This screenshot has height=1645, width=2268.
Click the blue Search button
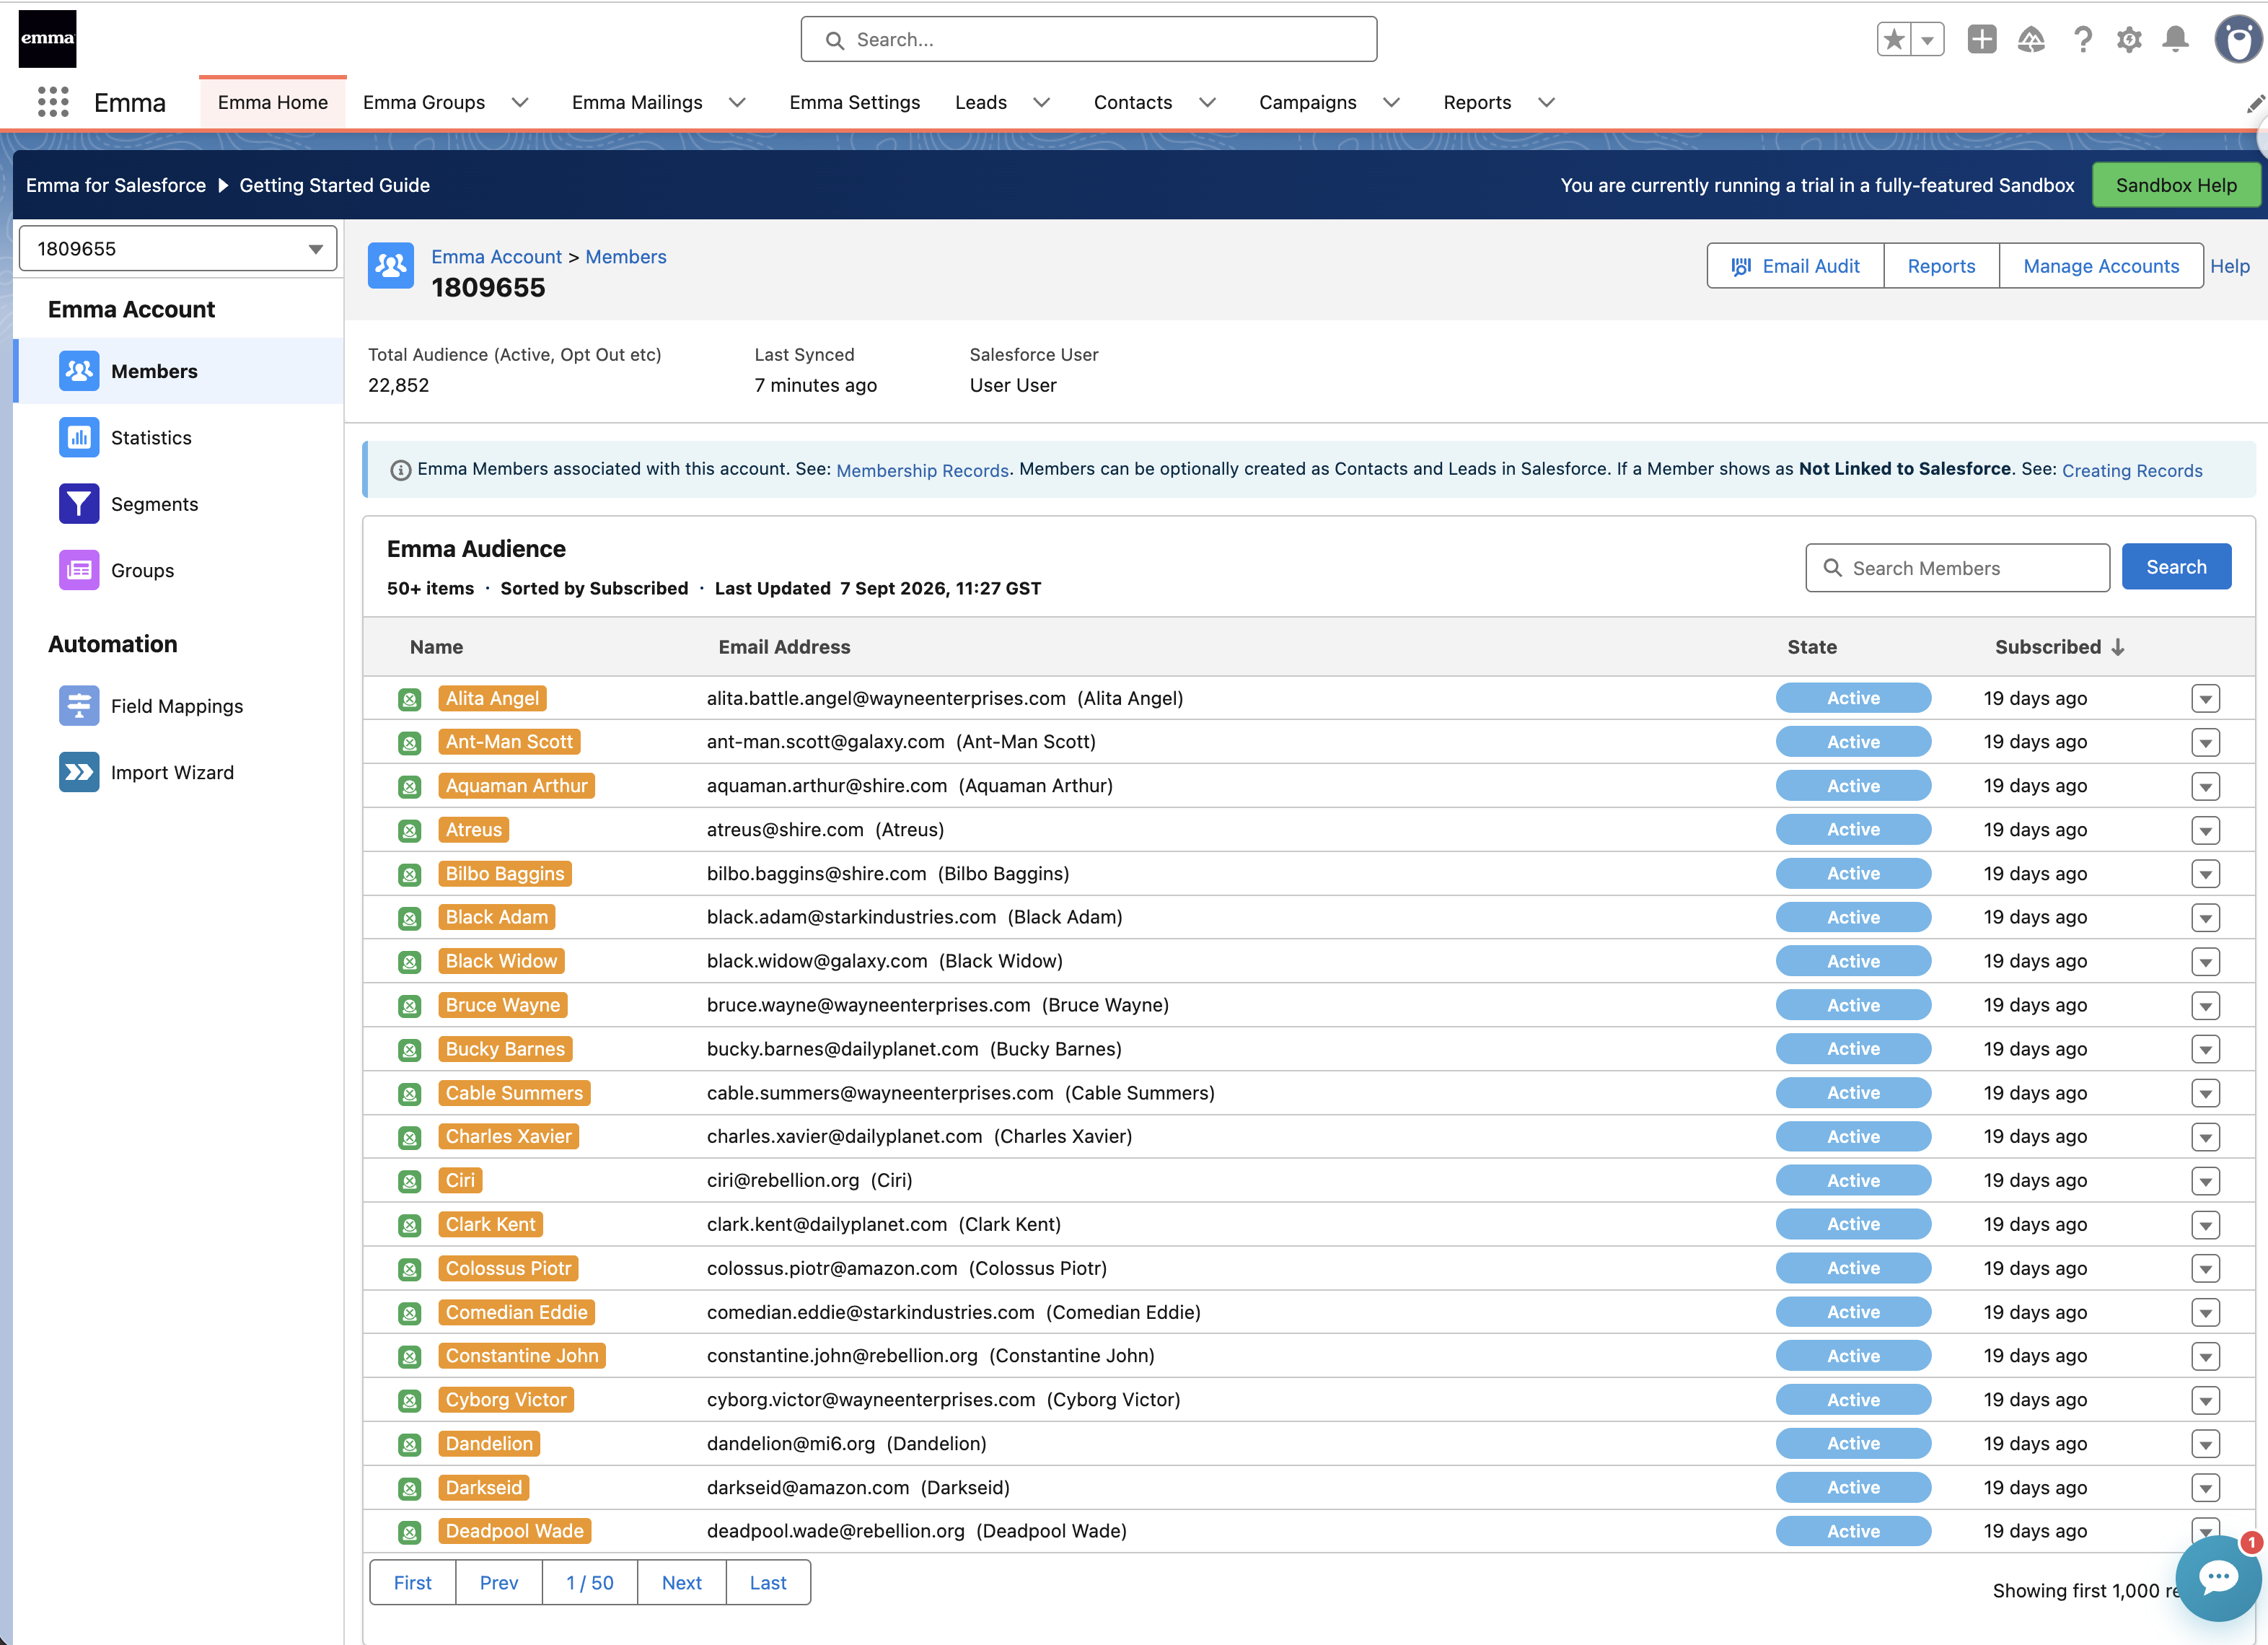point(2176,567)
